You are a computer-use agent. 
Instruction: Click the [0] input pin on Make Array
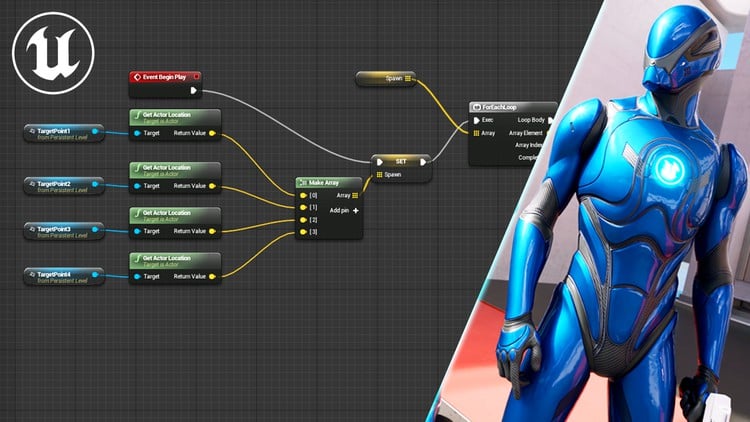tap(303, 195)
